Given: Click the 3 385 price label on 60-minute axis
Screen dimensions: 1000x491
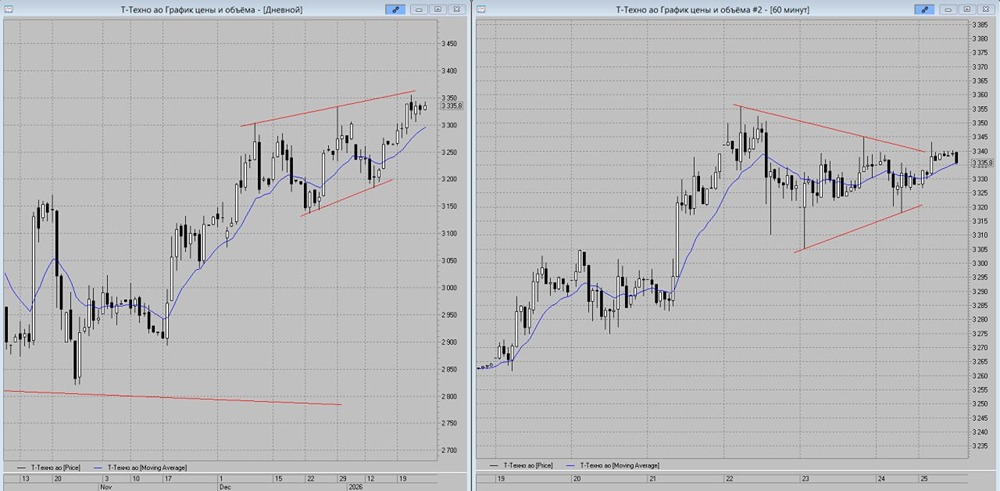Looking at the screenshot, I should pos(979,24).
